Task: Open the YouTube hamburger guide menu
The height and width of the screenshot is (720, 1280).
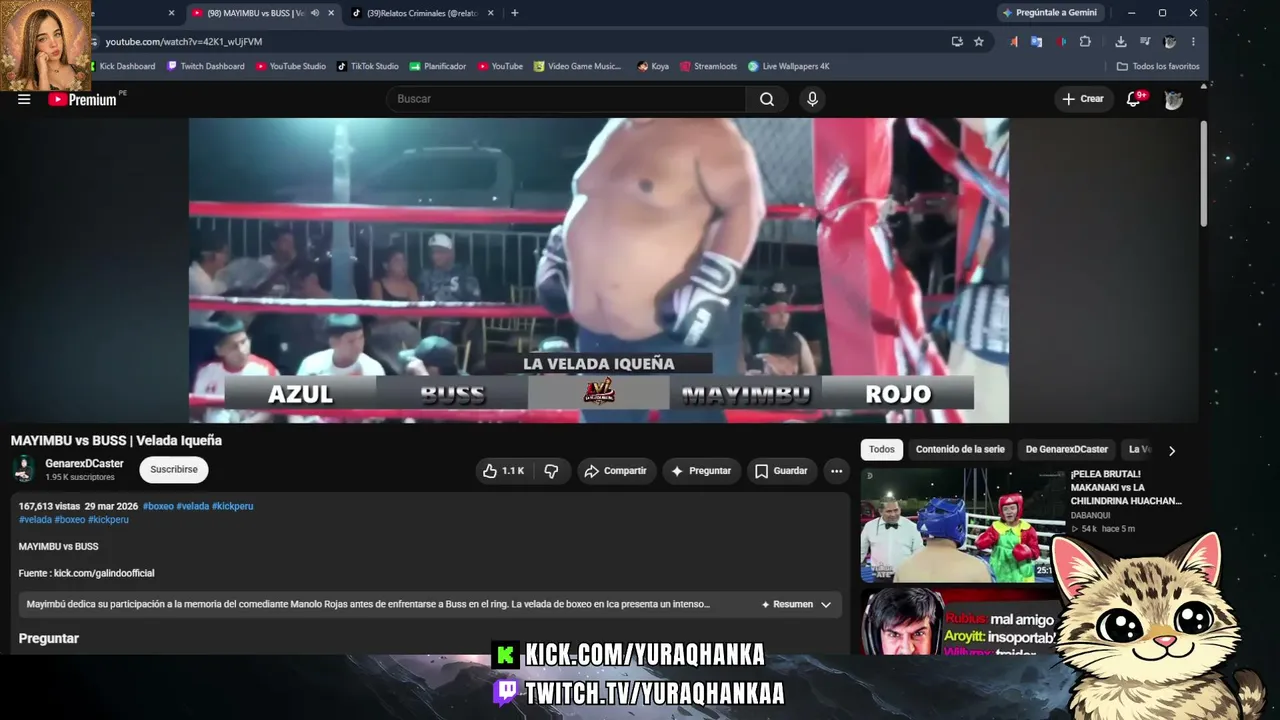Action: (x=24, y=99)
